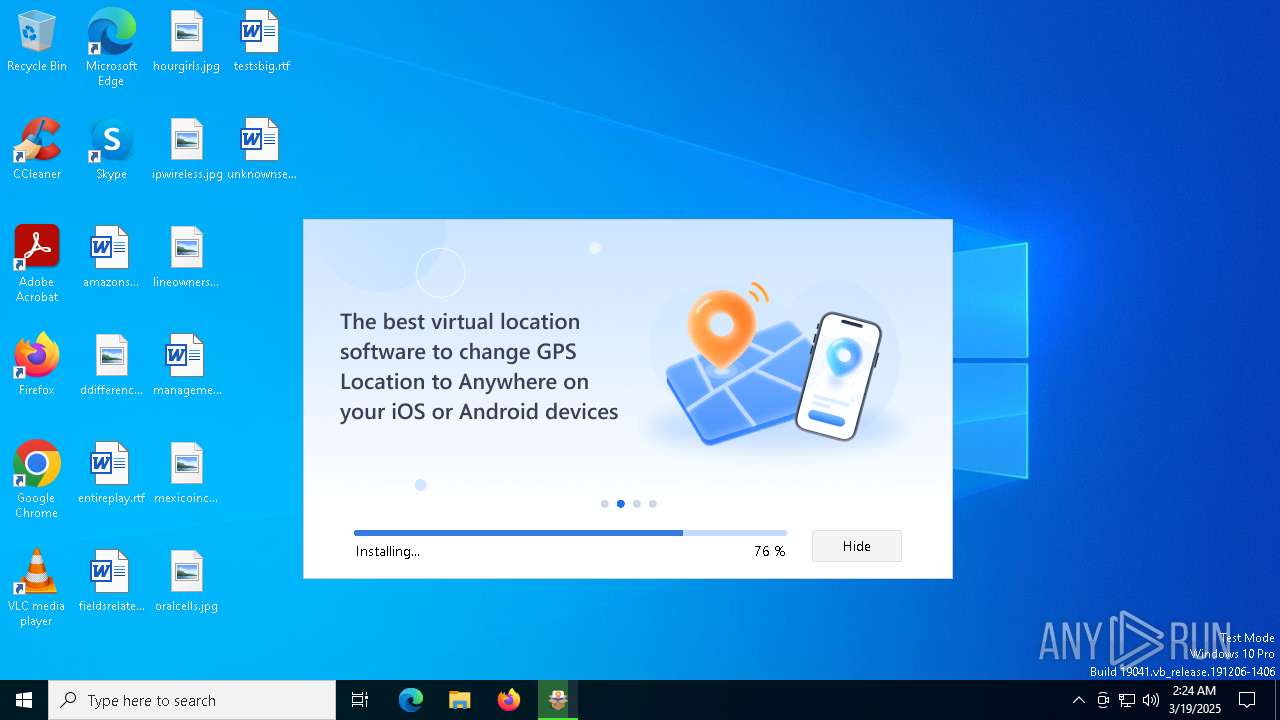Open Firefox desktop shortcut
Image resolution: width=1280 pixels, height=720 pixels.
(x=37, y=366)
